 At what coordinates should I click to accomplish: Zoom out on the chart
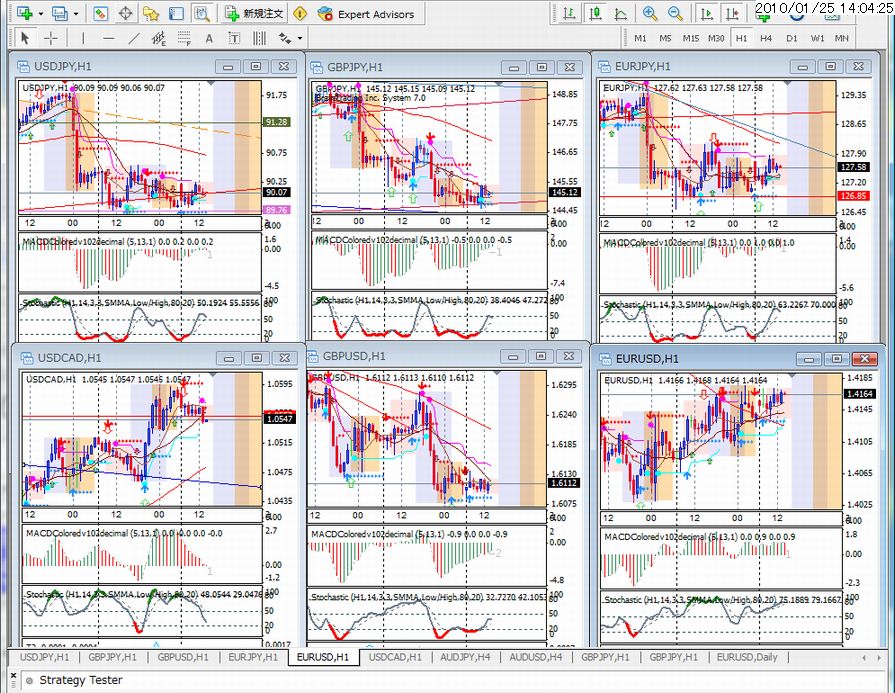[x=675, y=13]
